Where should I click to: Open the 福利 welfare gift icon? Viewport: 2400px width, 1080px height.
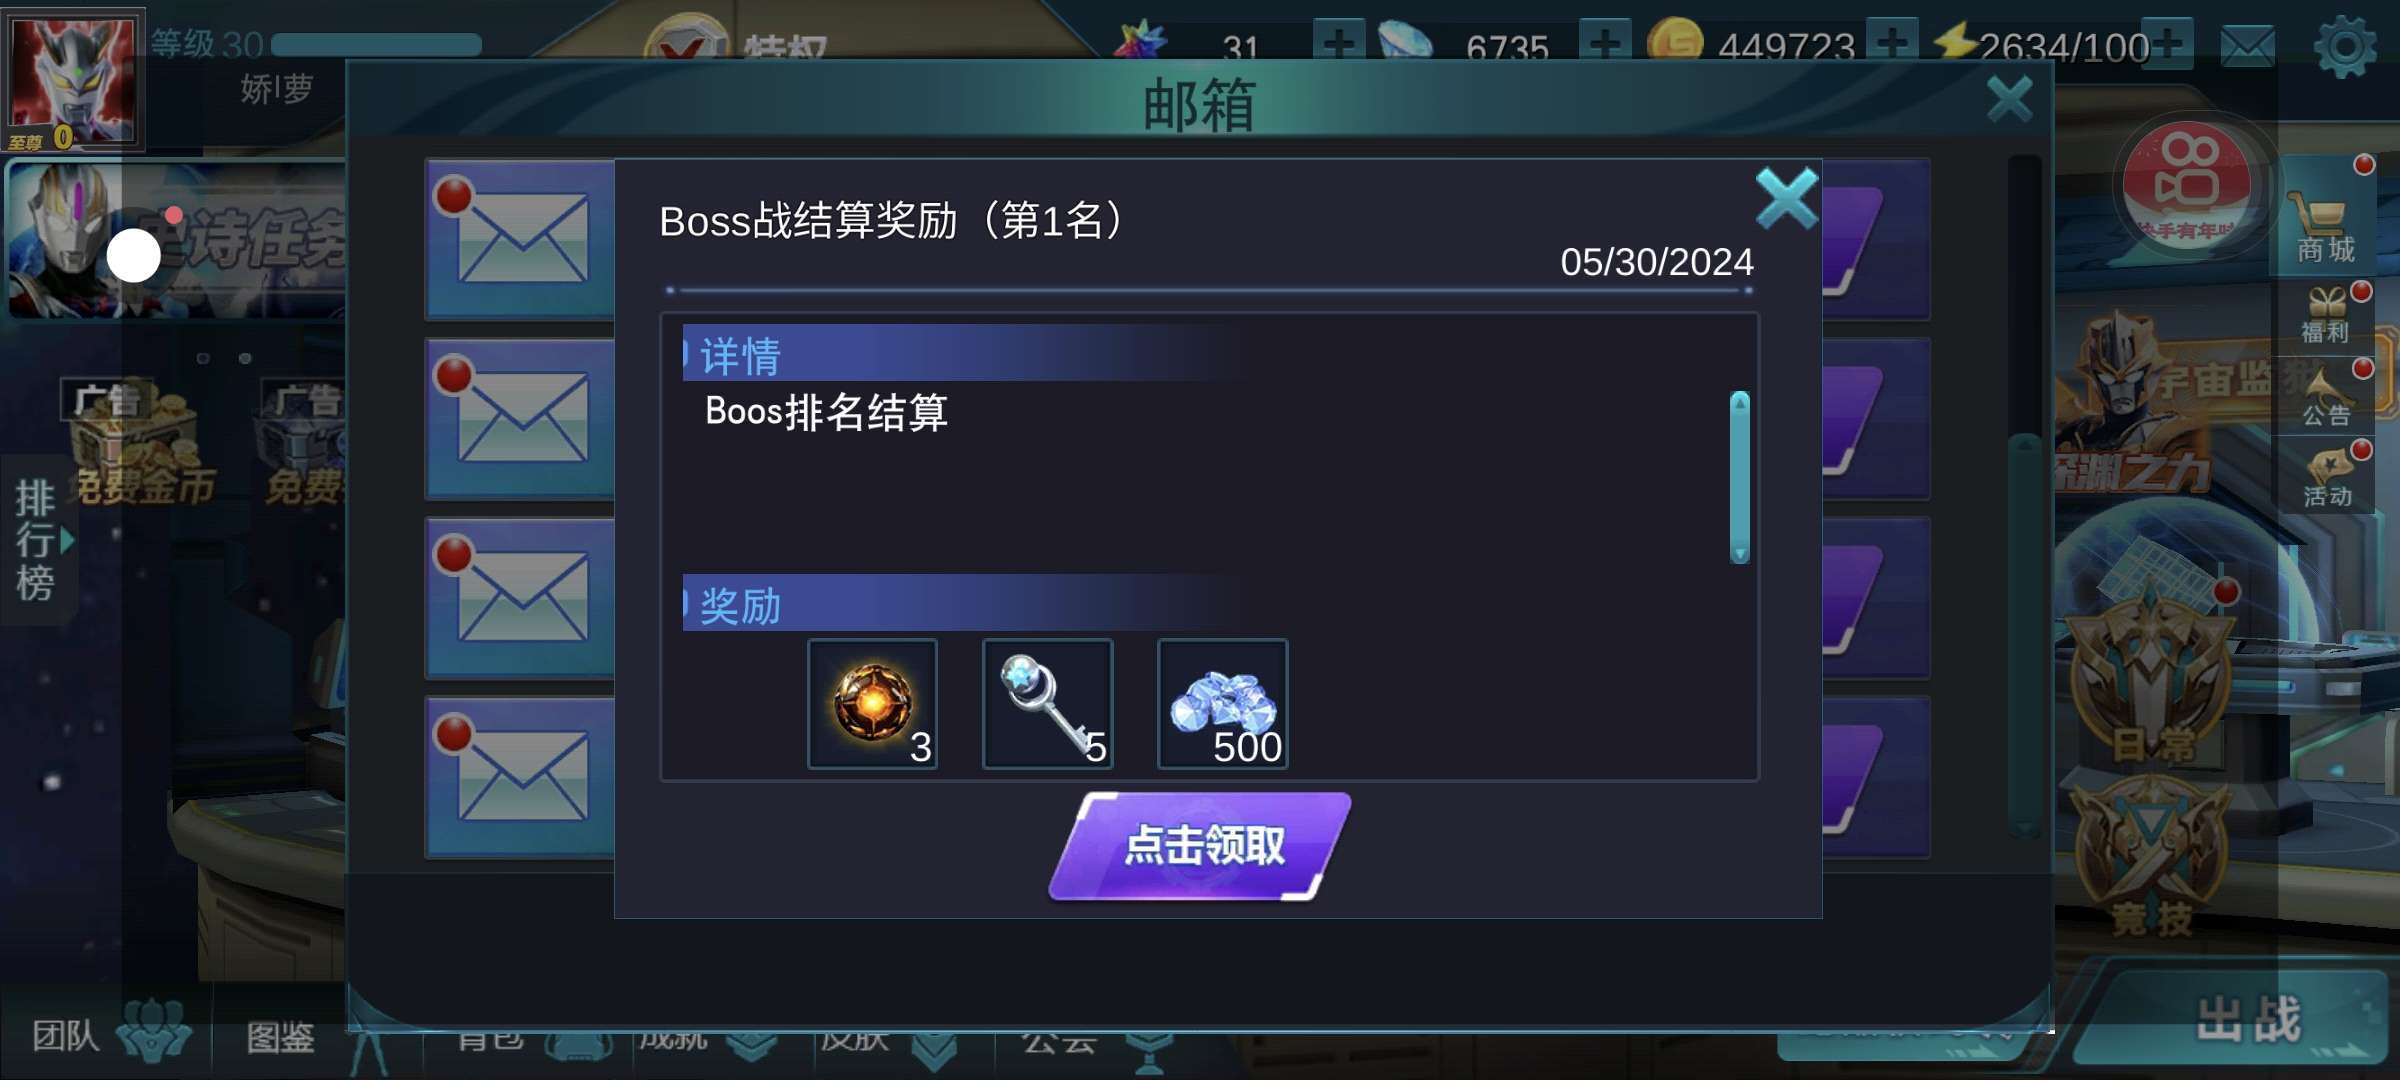click(x=2326, y=314)
